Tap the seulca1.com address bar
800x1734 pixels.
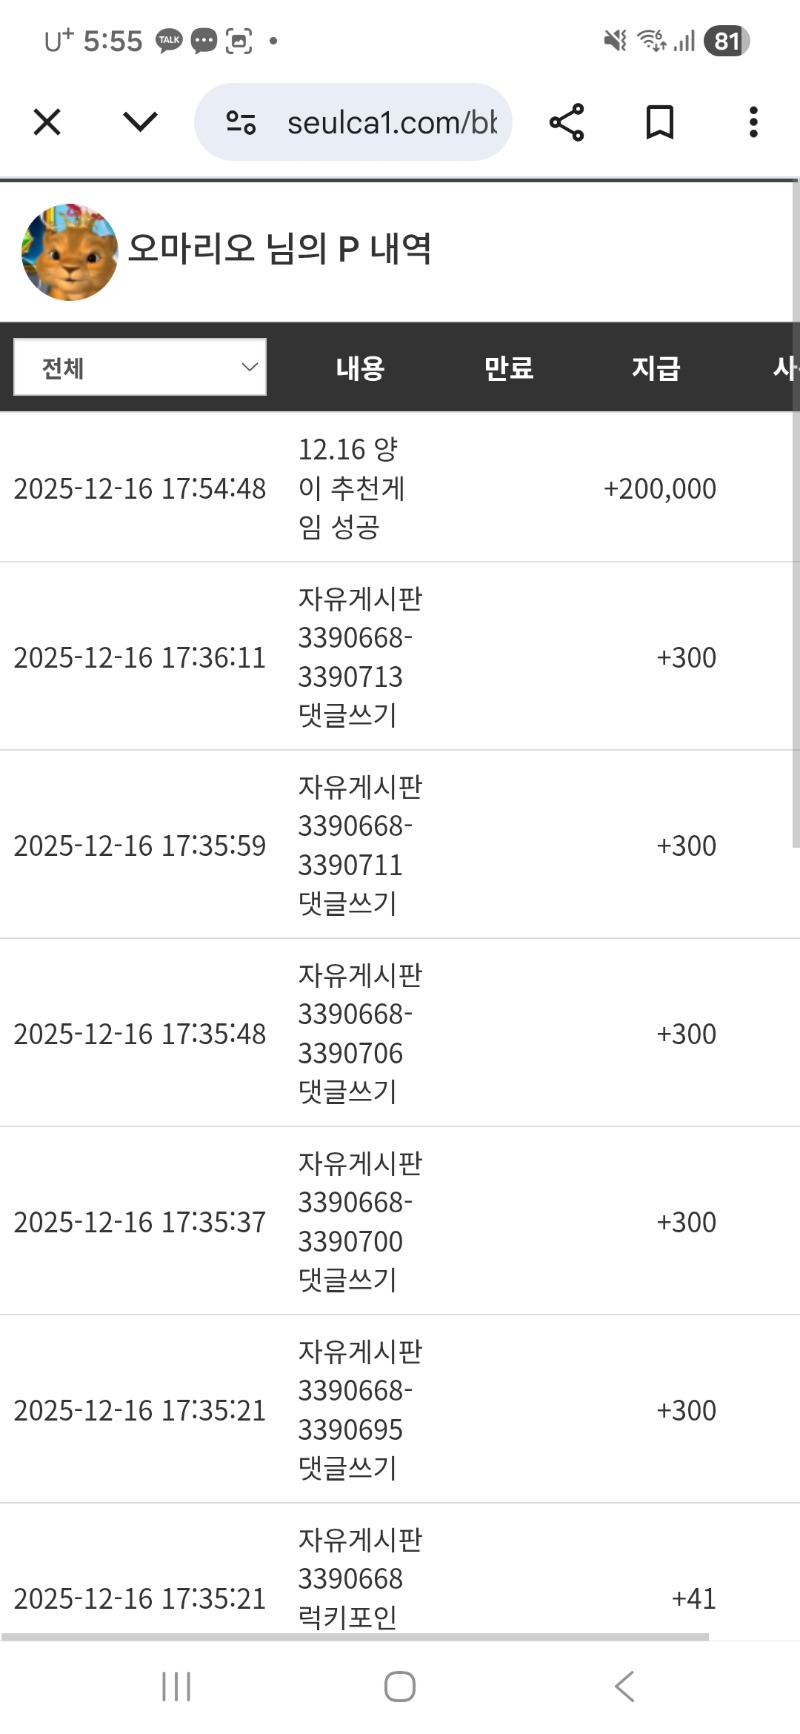click(x=391, y=123)
